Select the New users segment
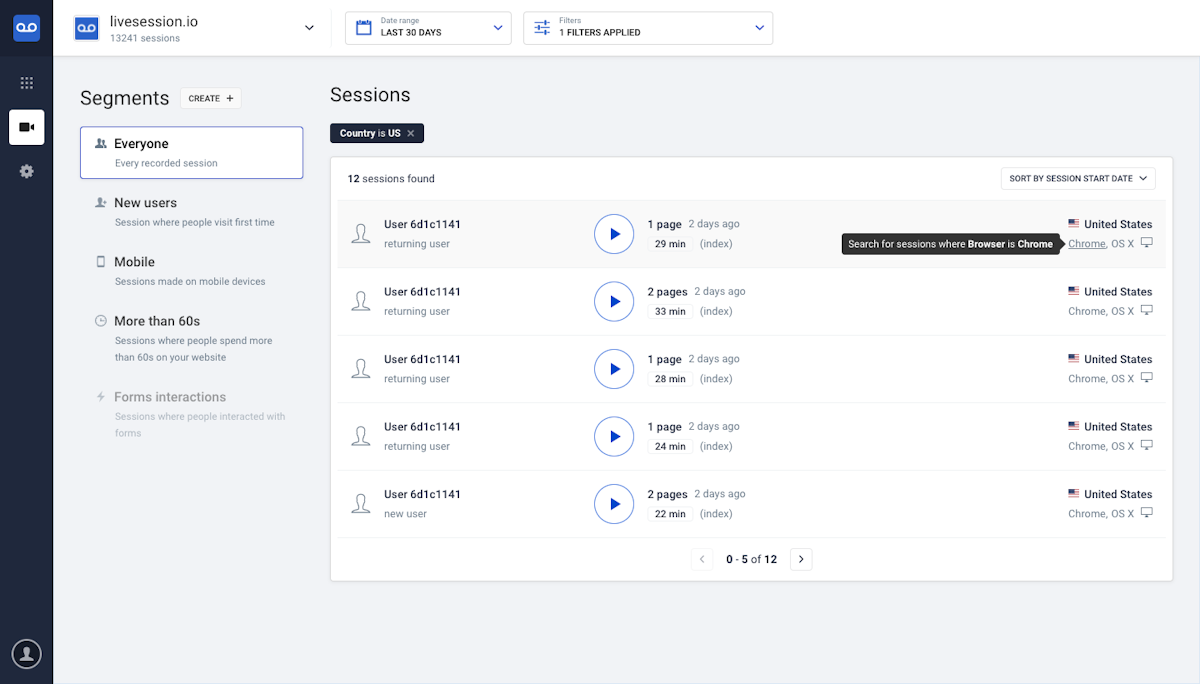1200x684 pixels. coord(146,203)
